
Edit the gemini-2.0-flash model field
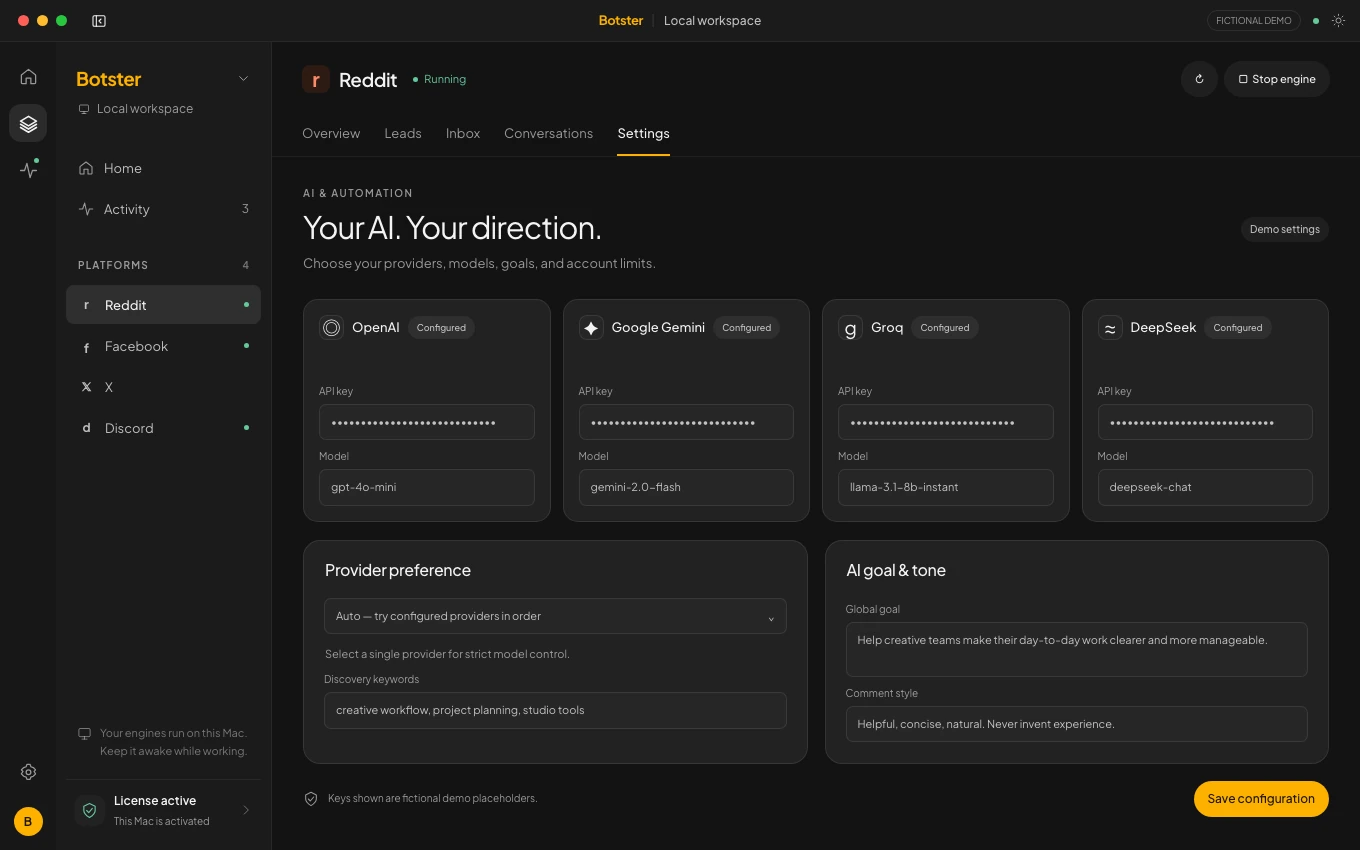686,487
